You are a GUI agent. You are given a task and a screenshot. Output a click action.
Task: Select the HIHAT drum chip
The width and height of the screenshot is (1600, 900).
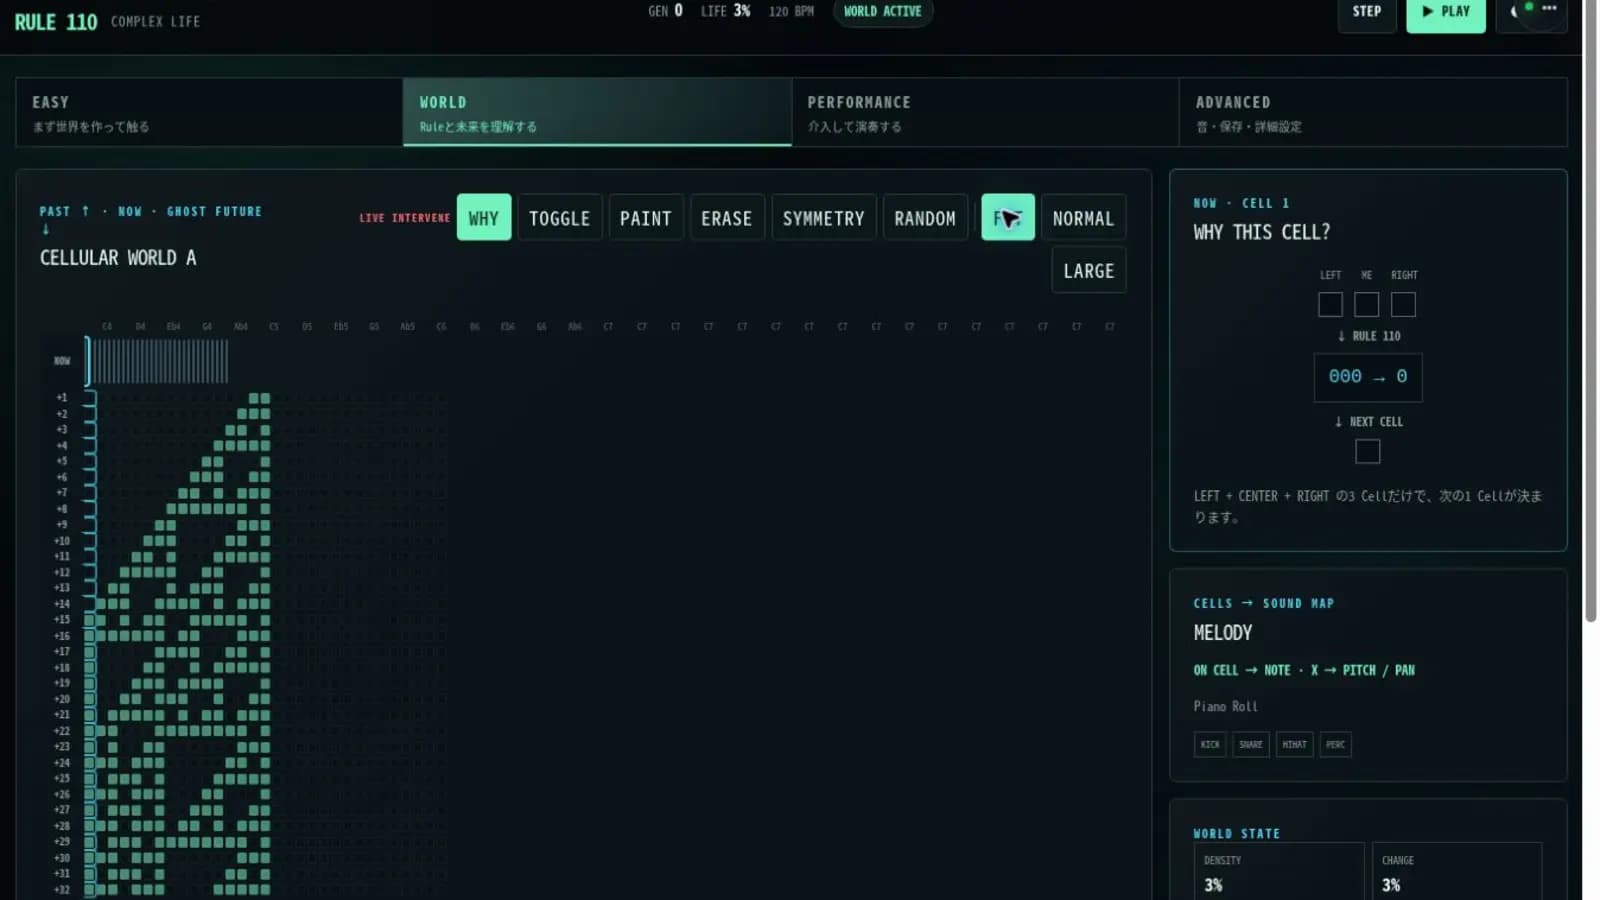point(1294,744)
